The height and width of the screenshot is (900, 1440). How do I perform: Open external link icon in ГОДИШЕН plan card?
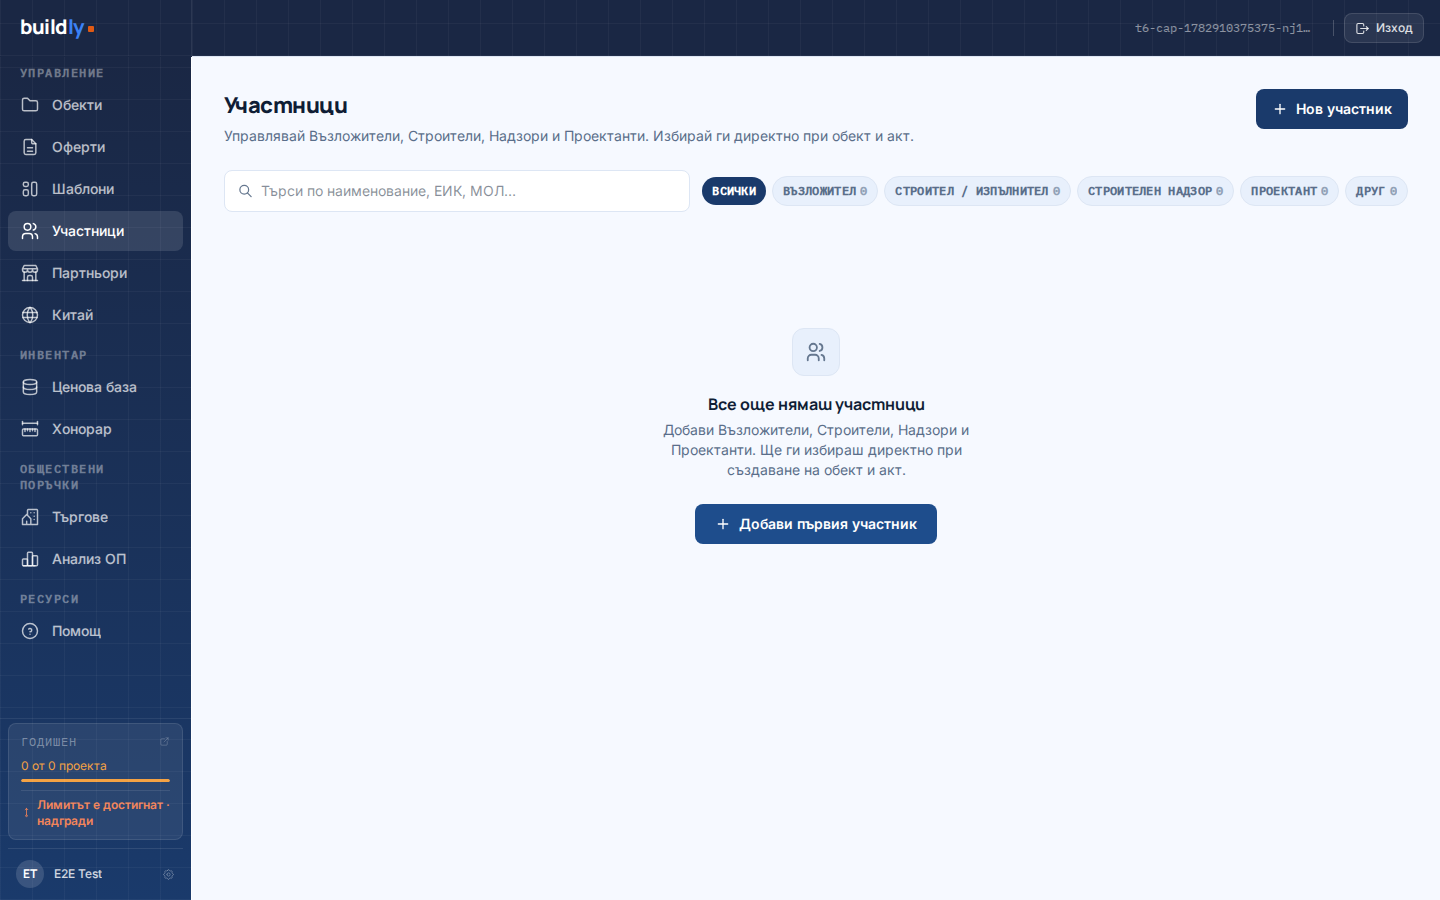point(164,742)
